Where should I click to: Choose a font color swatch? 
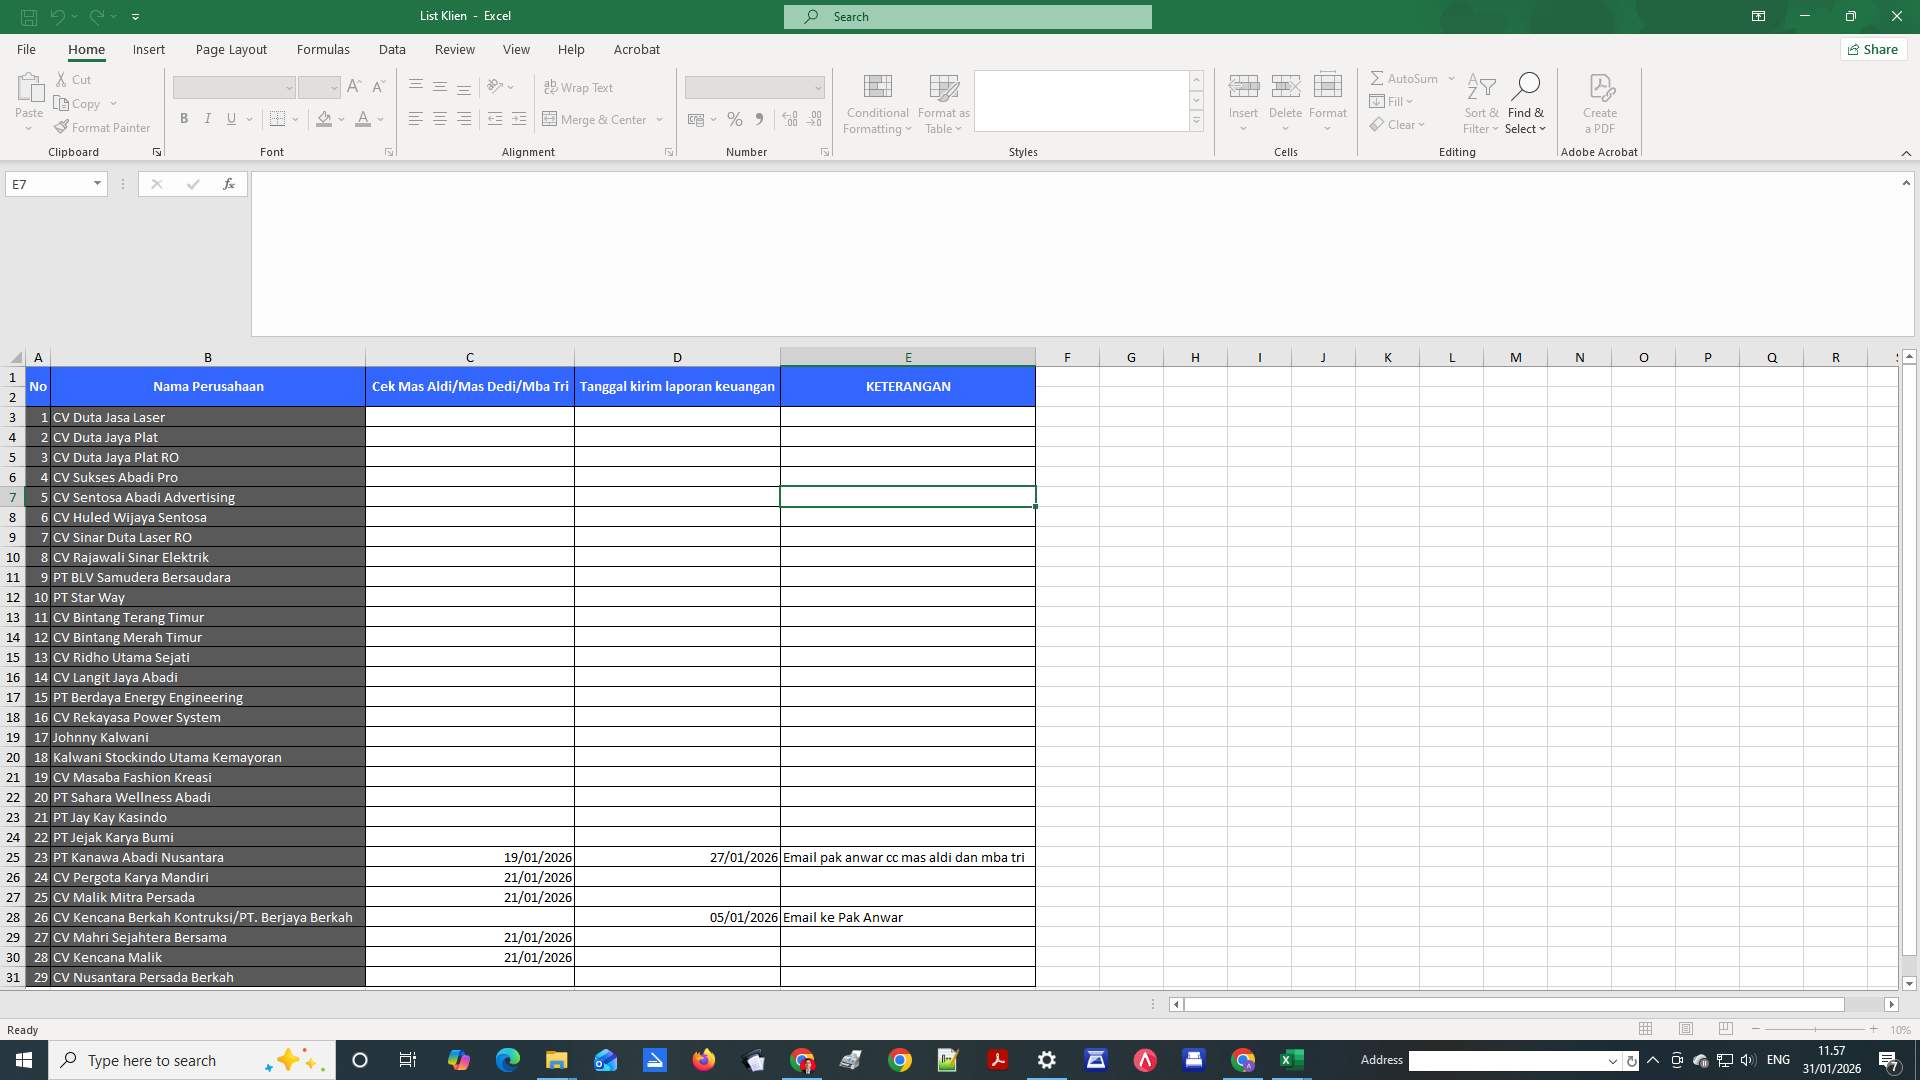(364, 118)
